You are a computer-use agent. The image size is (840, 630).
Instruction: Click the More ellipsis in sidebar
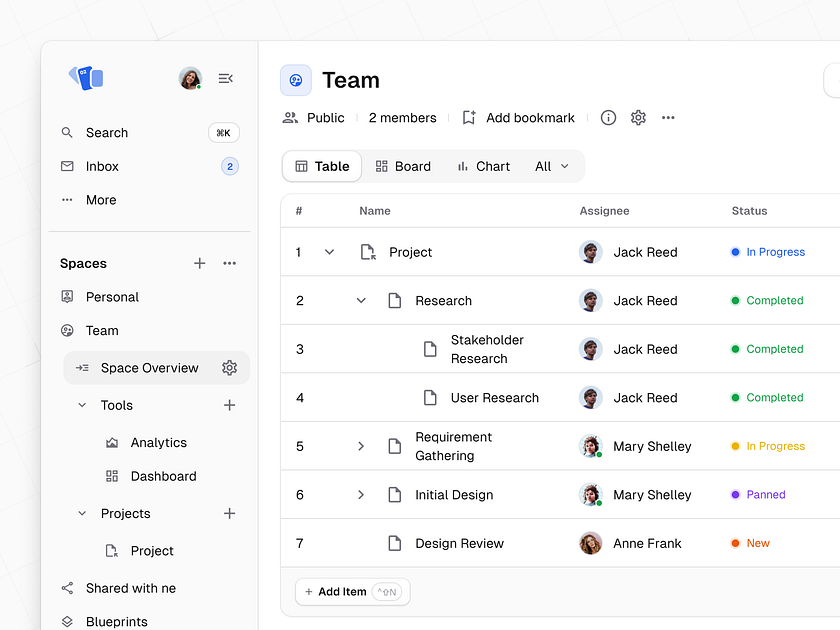[x=101, y=200]
